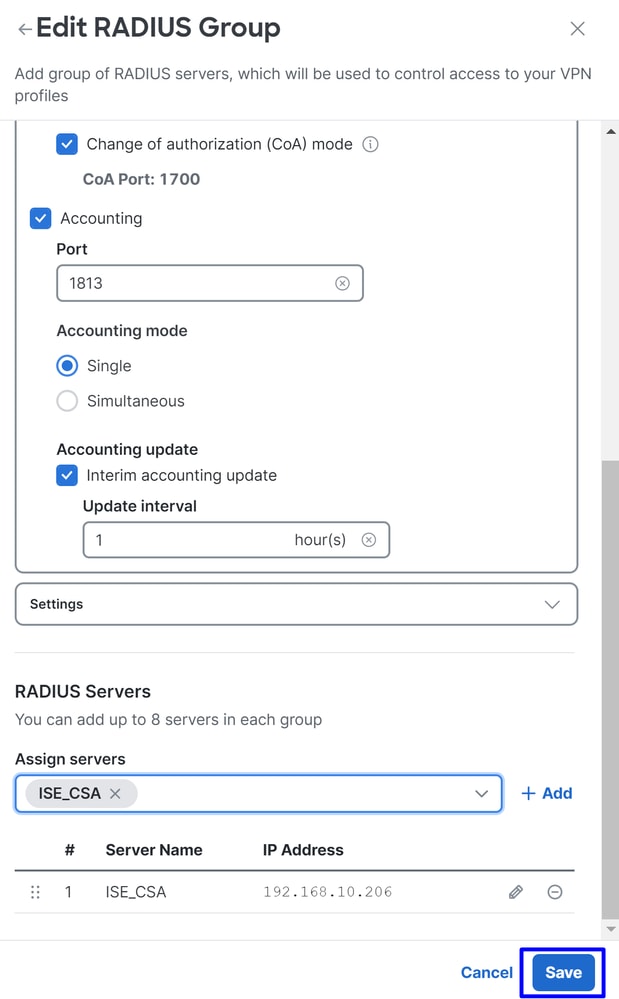This screenshot has height=999, width=619.
Task: Click the IP Address column header
Action: [x=303, y=850]
